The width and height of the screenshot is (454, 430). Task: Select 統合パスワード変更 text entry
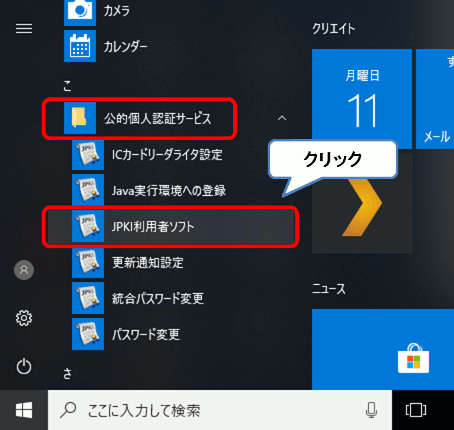click(x=158, y=298)
